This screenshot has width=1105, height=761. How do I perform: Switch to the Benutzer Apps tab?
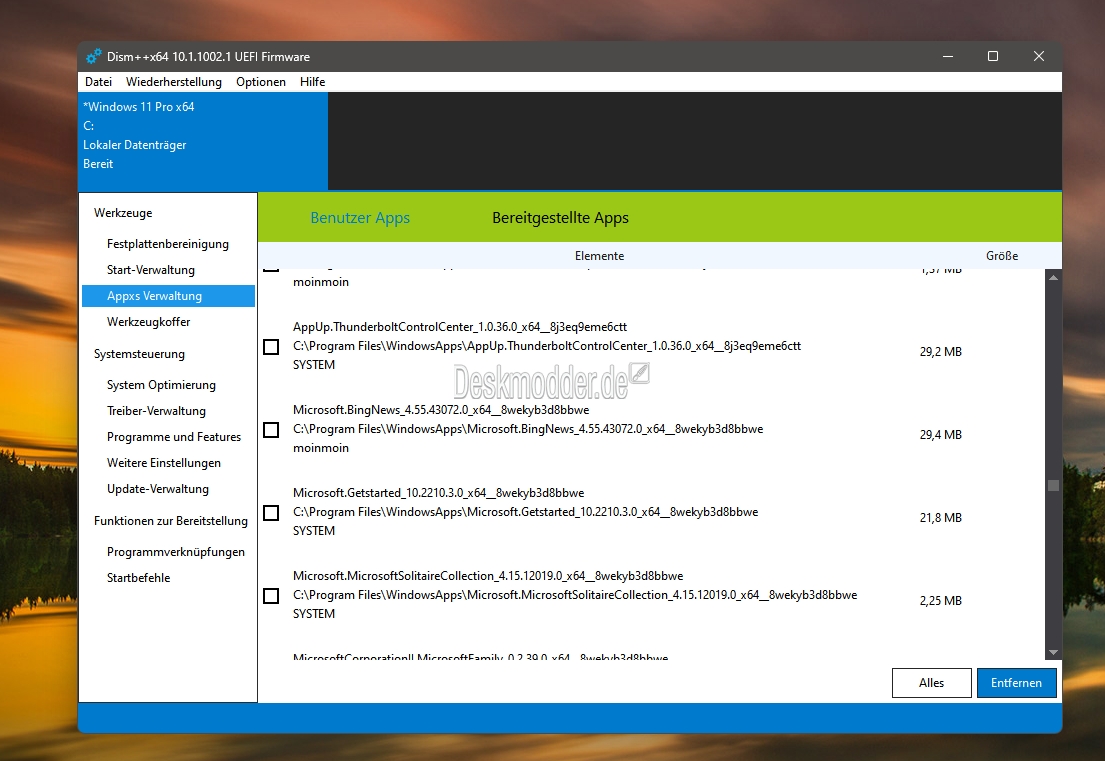(360, 218)
